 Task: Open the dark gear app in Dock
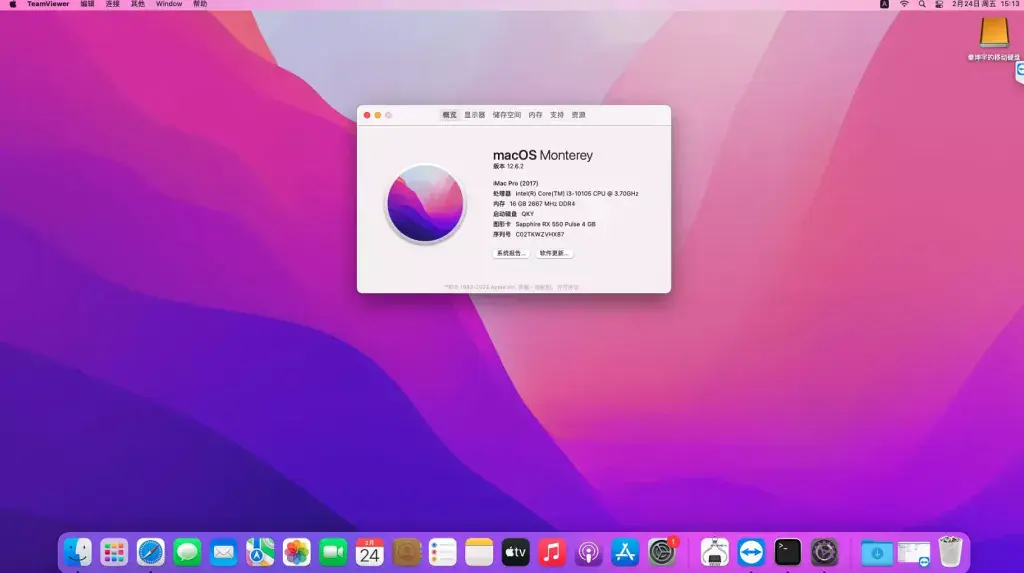824,553
